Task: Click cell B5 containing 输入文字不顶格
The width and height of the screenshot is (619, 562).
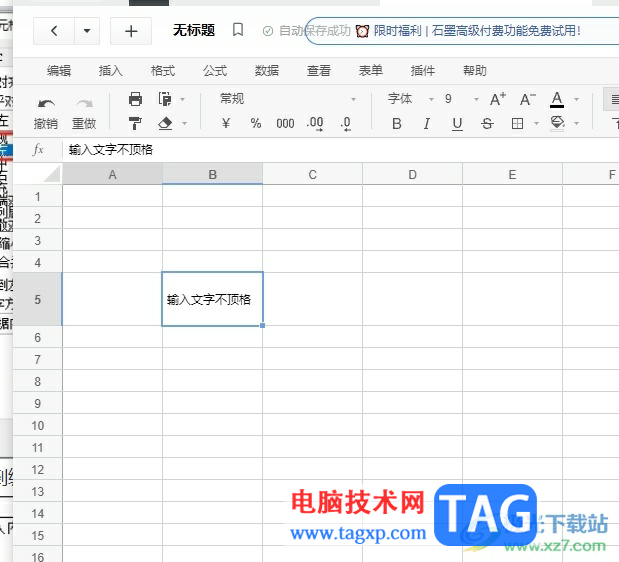Action: [x=212, y=299]
